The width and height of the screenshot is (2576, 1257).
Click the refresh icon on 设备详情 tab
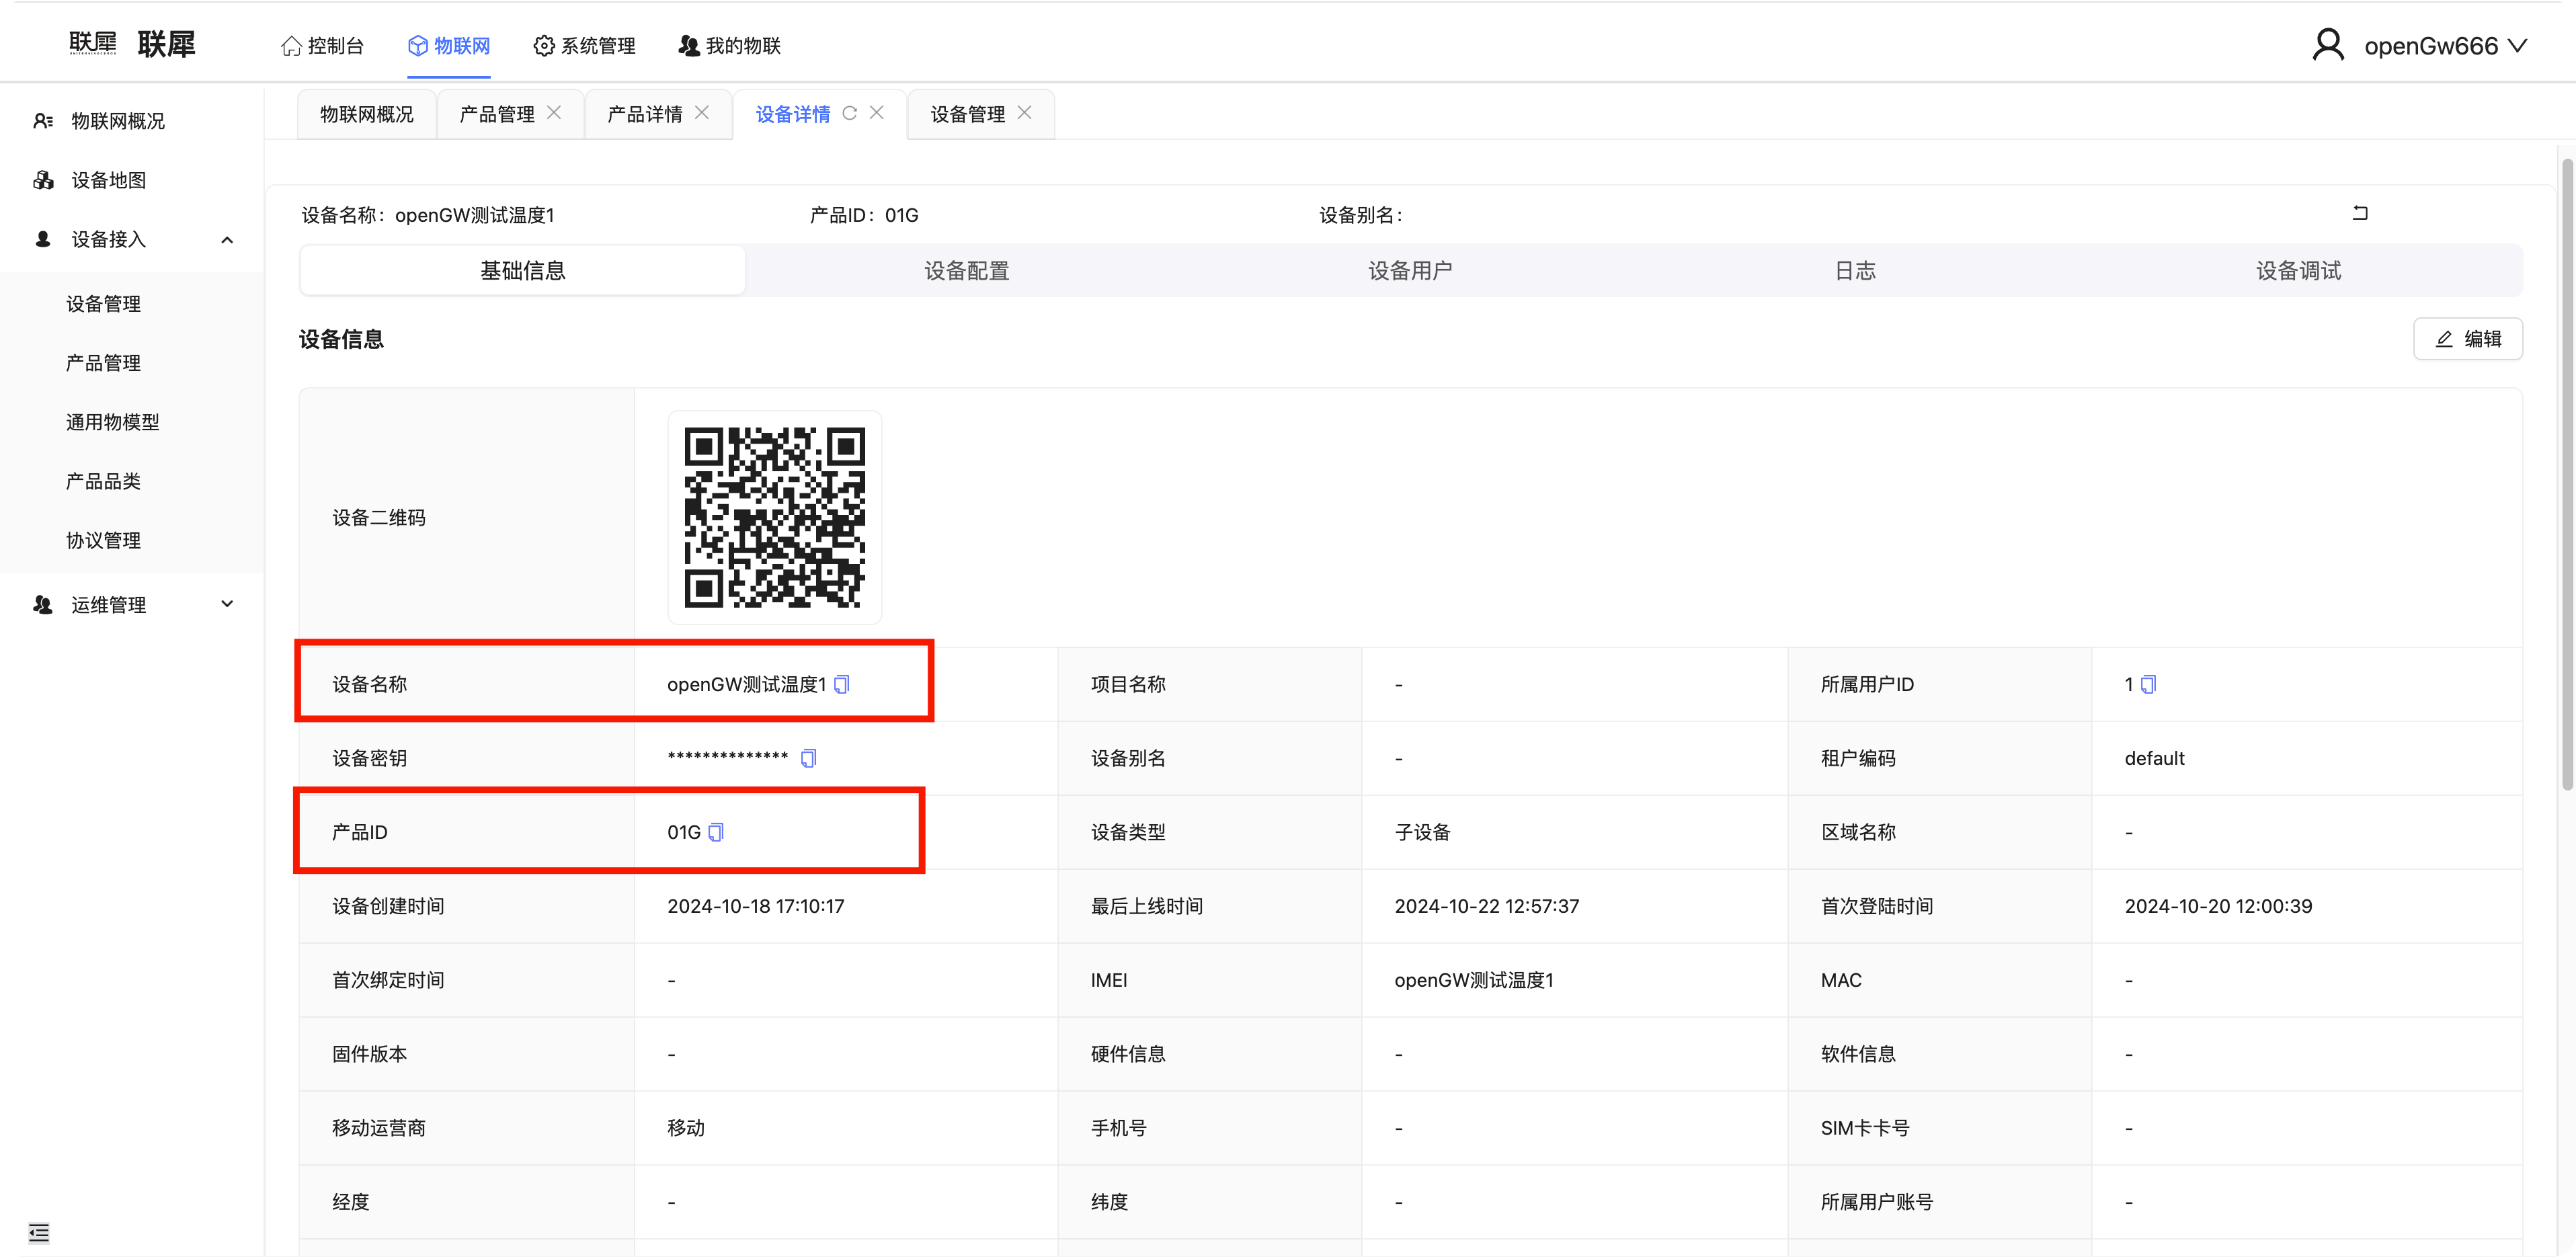849,113
